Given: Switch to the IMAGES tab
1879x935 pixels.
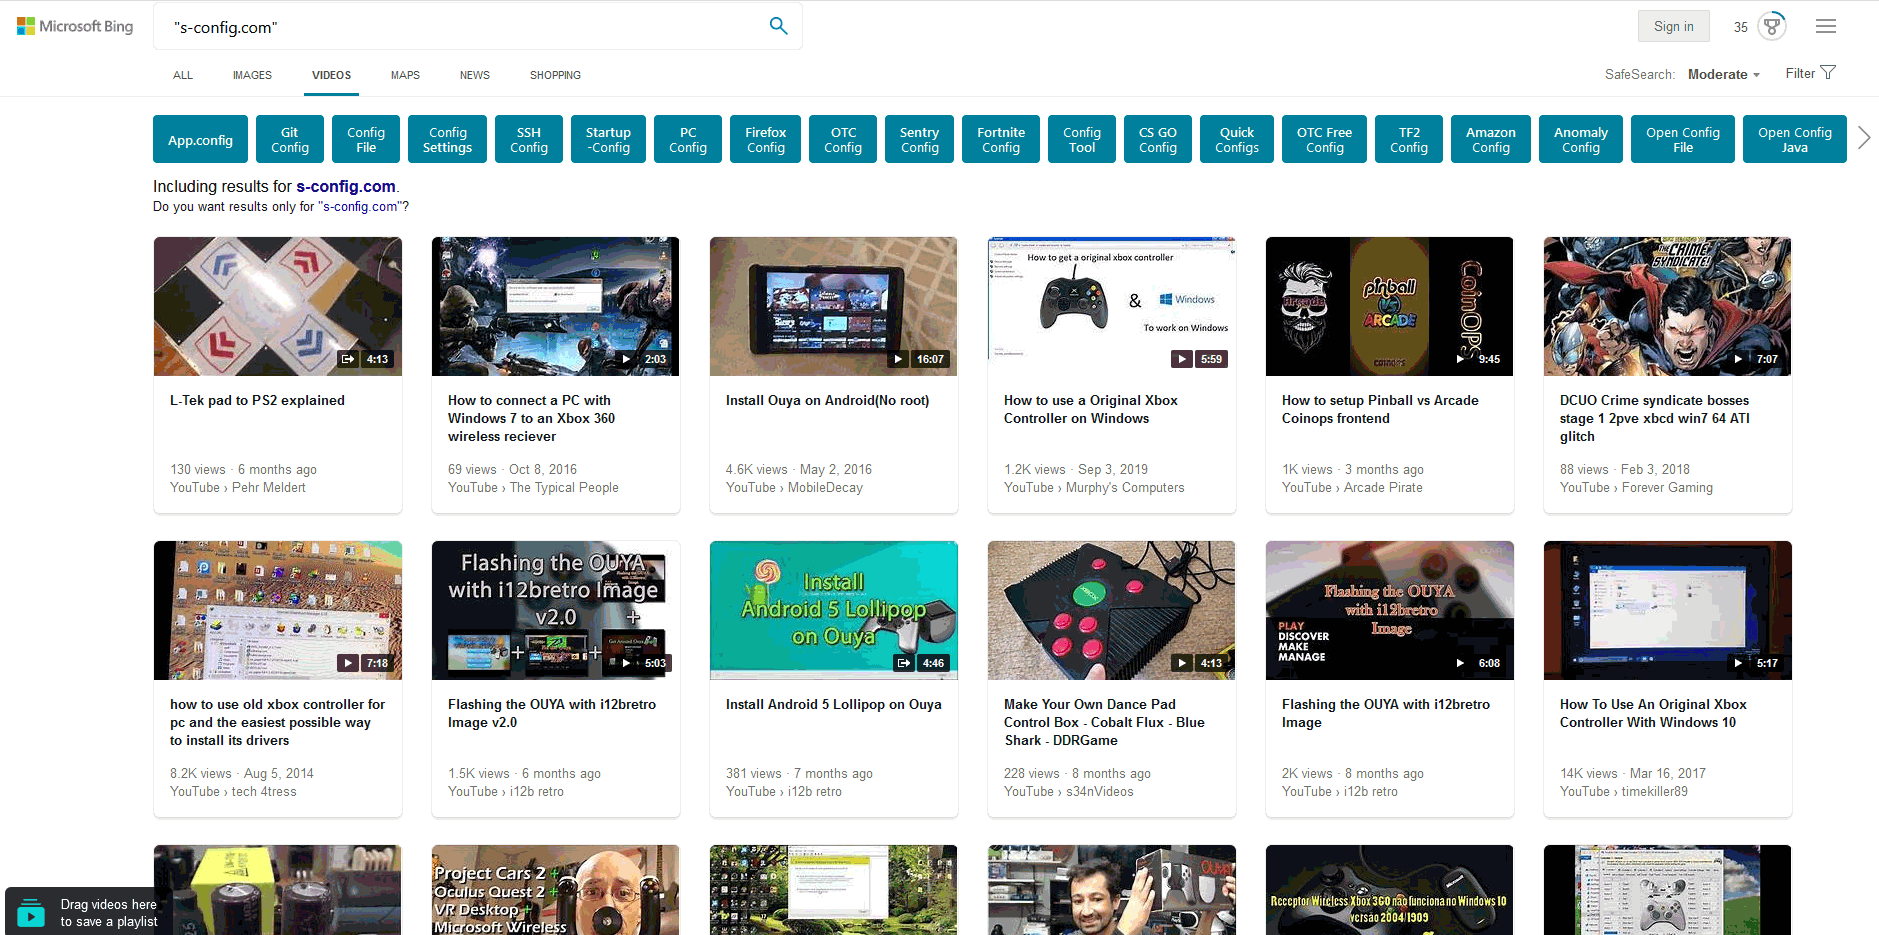Looking at the screenshot, I should [252, 75].
